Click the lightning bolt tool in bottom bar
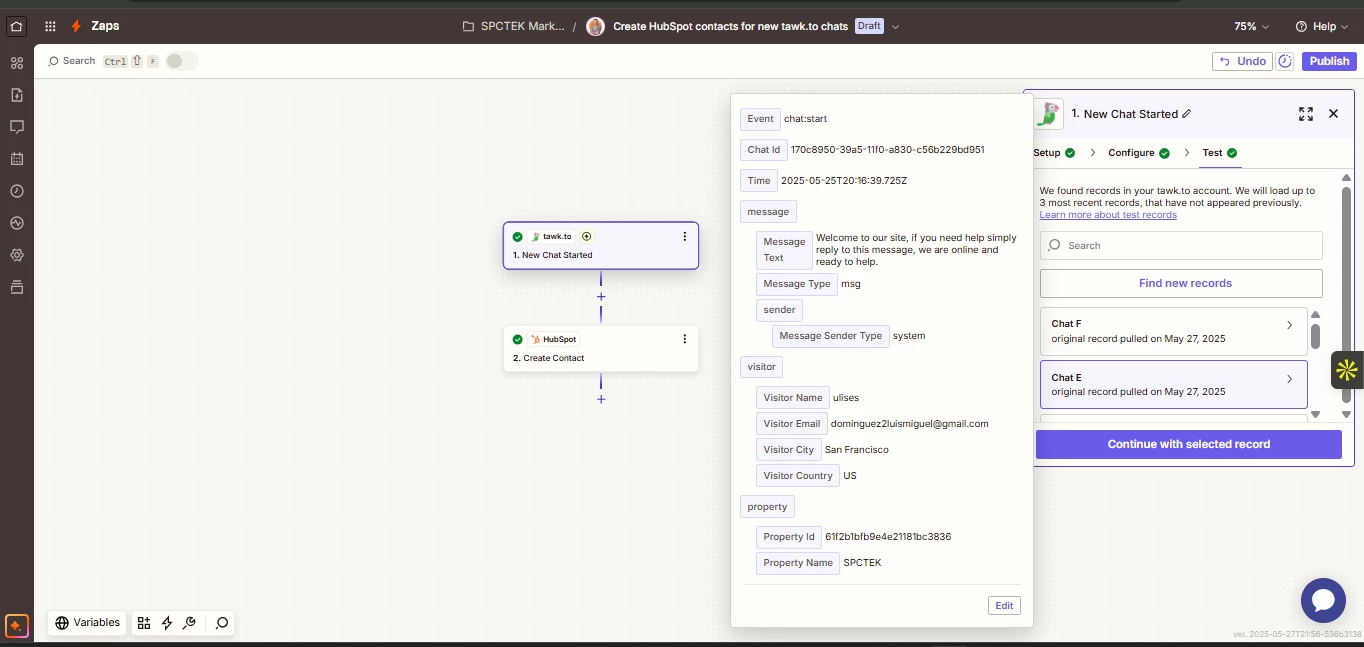This screenshot has height=647, width=1364. tap(167, 623)
